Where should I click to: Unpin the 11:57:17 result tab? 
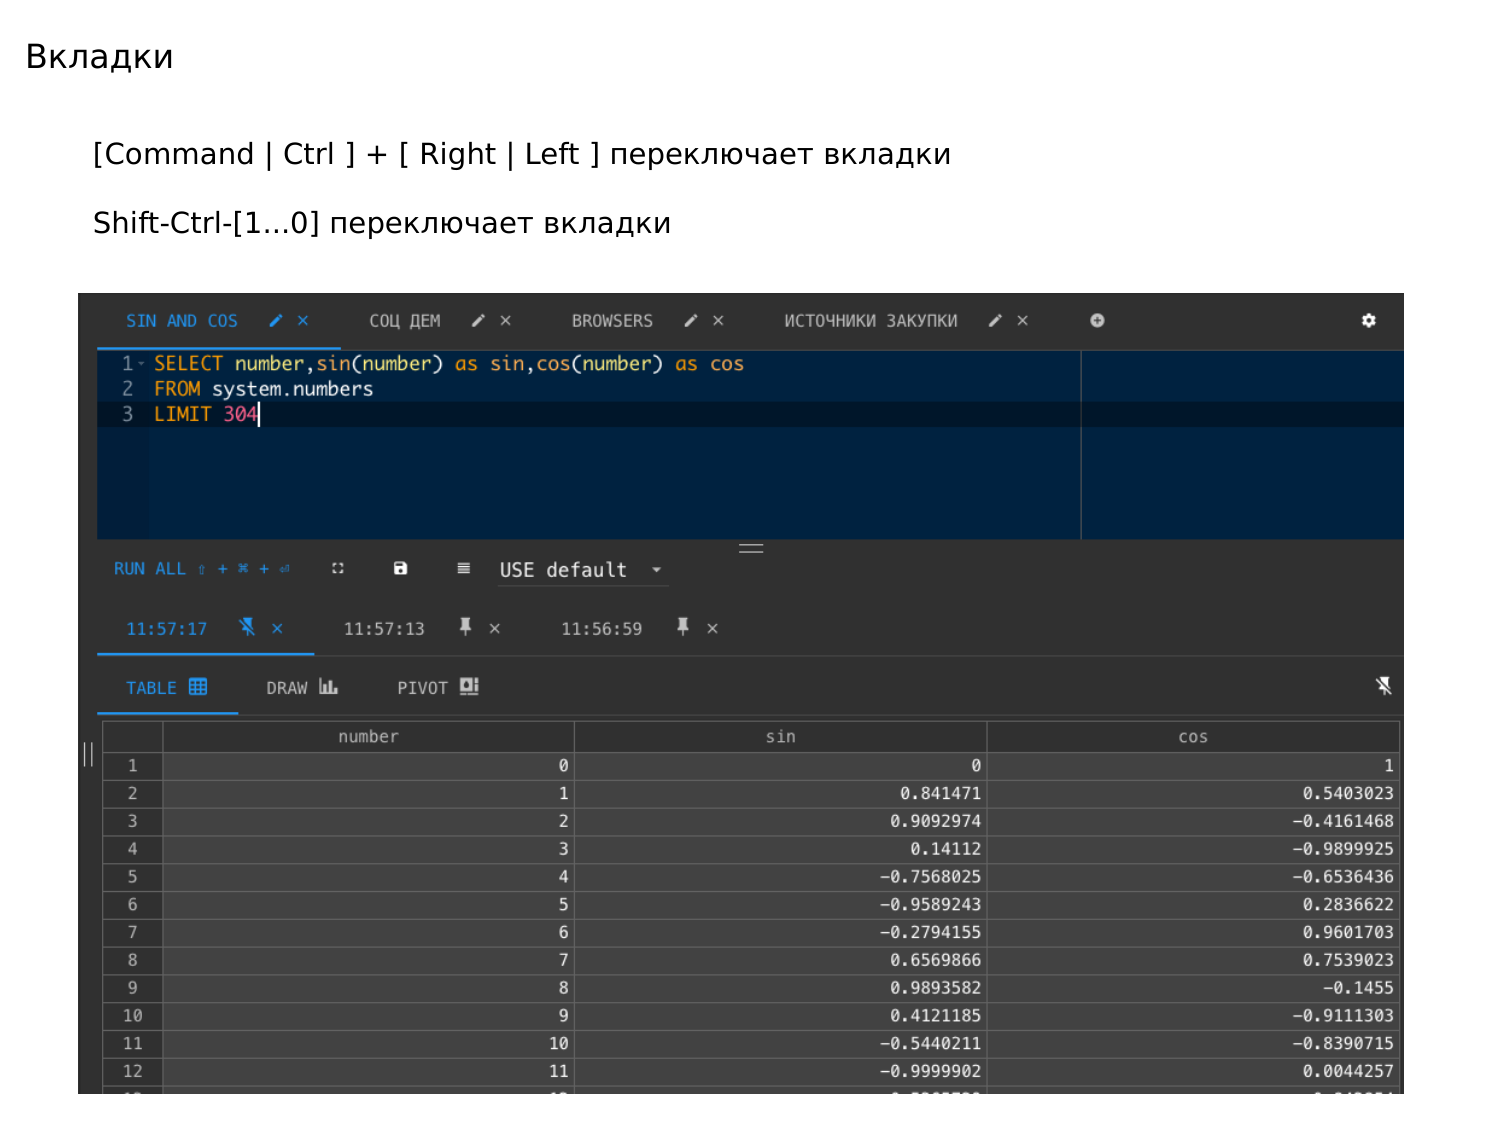coord(247,627)
